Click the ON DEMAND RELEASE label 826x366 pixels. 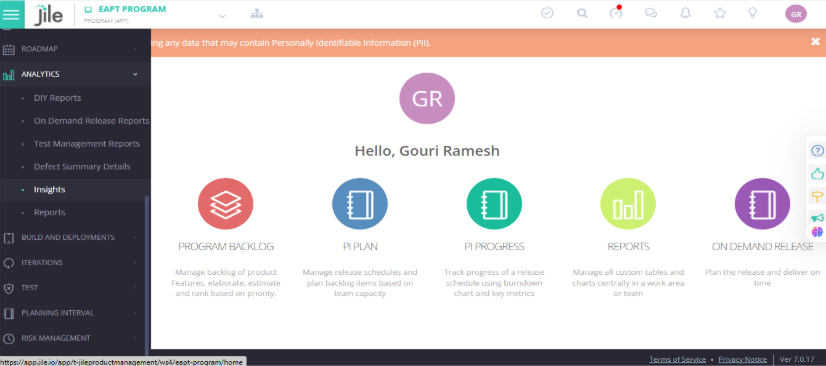point(762,246)
